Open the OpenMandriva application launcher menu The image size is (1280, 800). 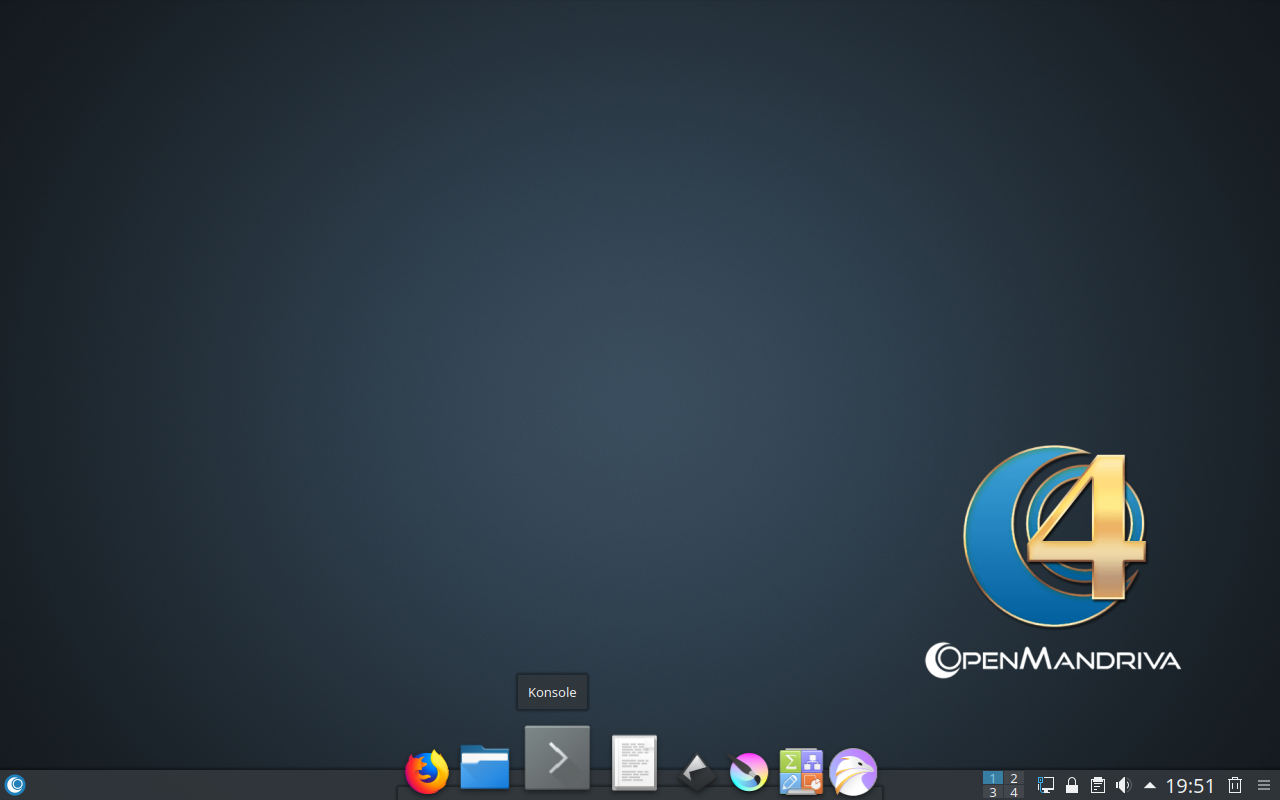(x=15, y=785)
